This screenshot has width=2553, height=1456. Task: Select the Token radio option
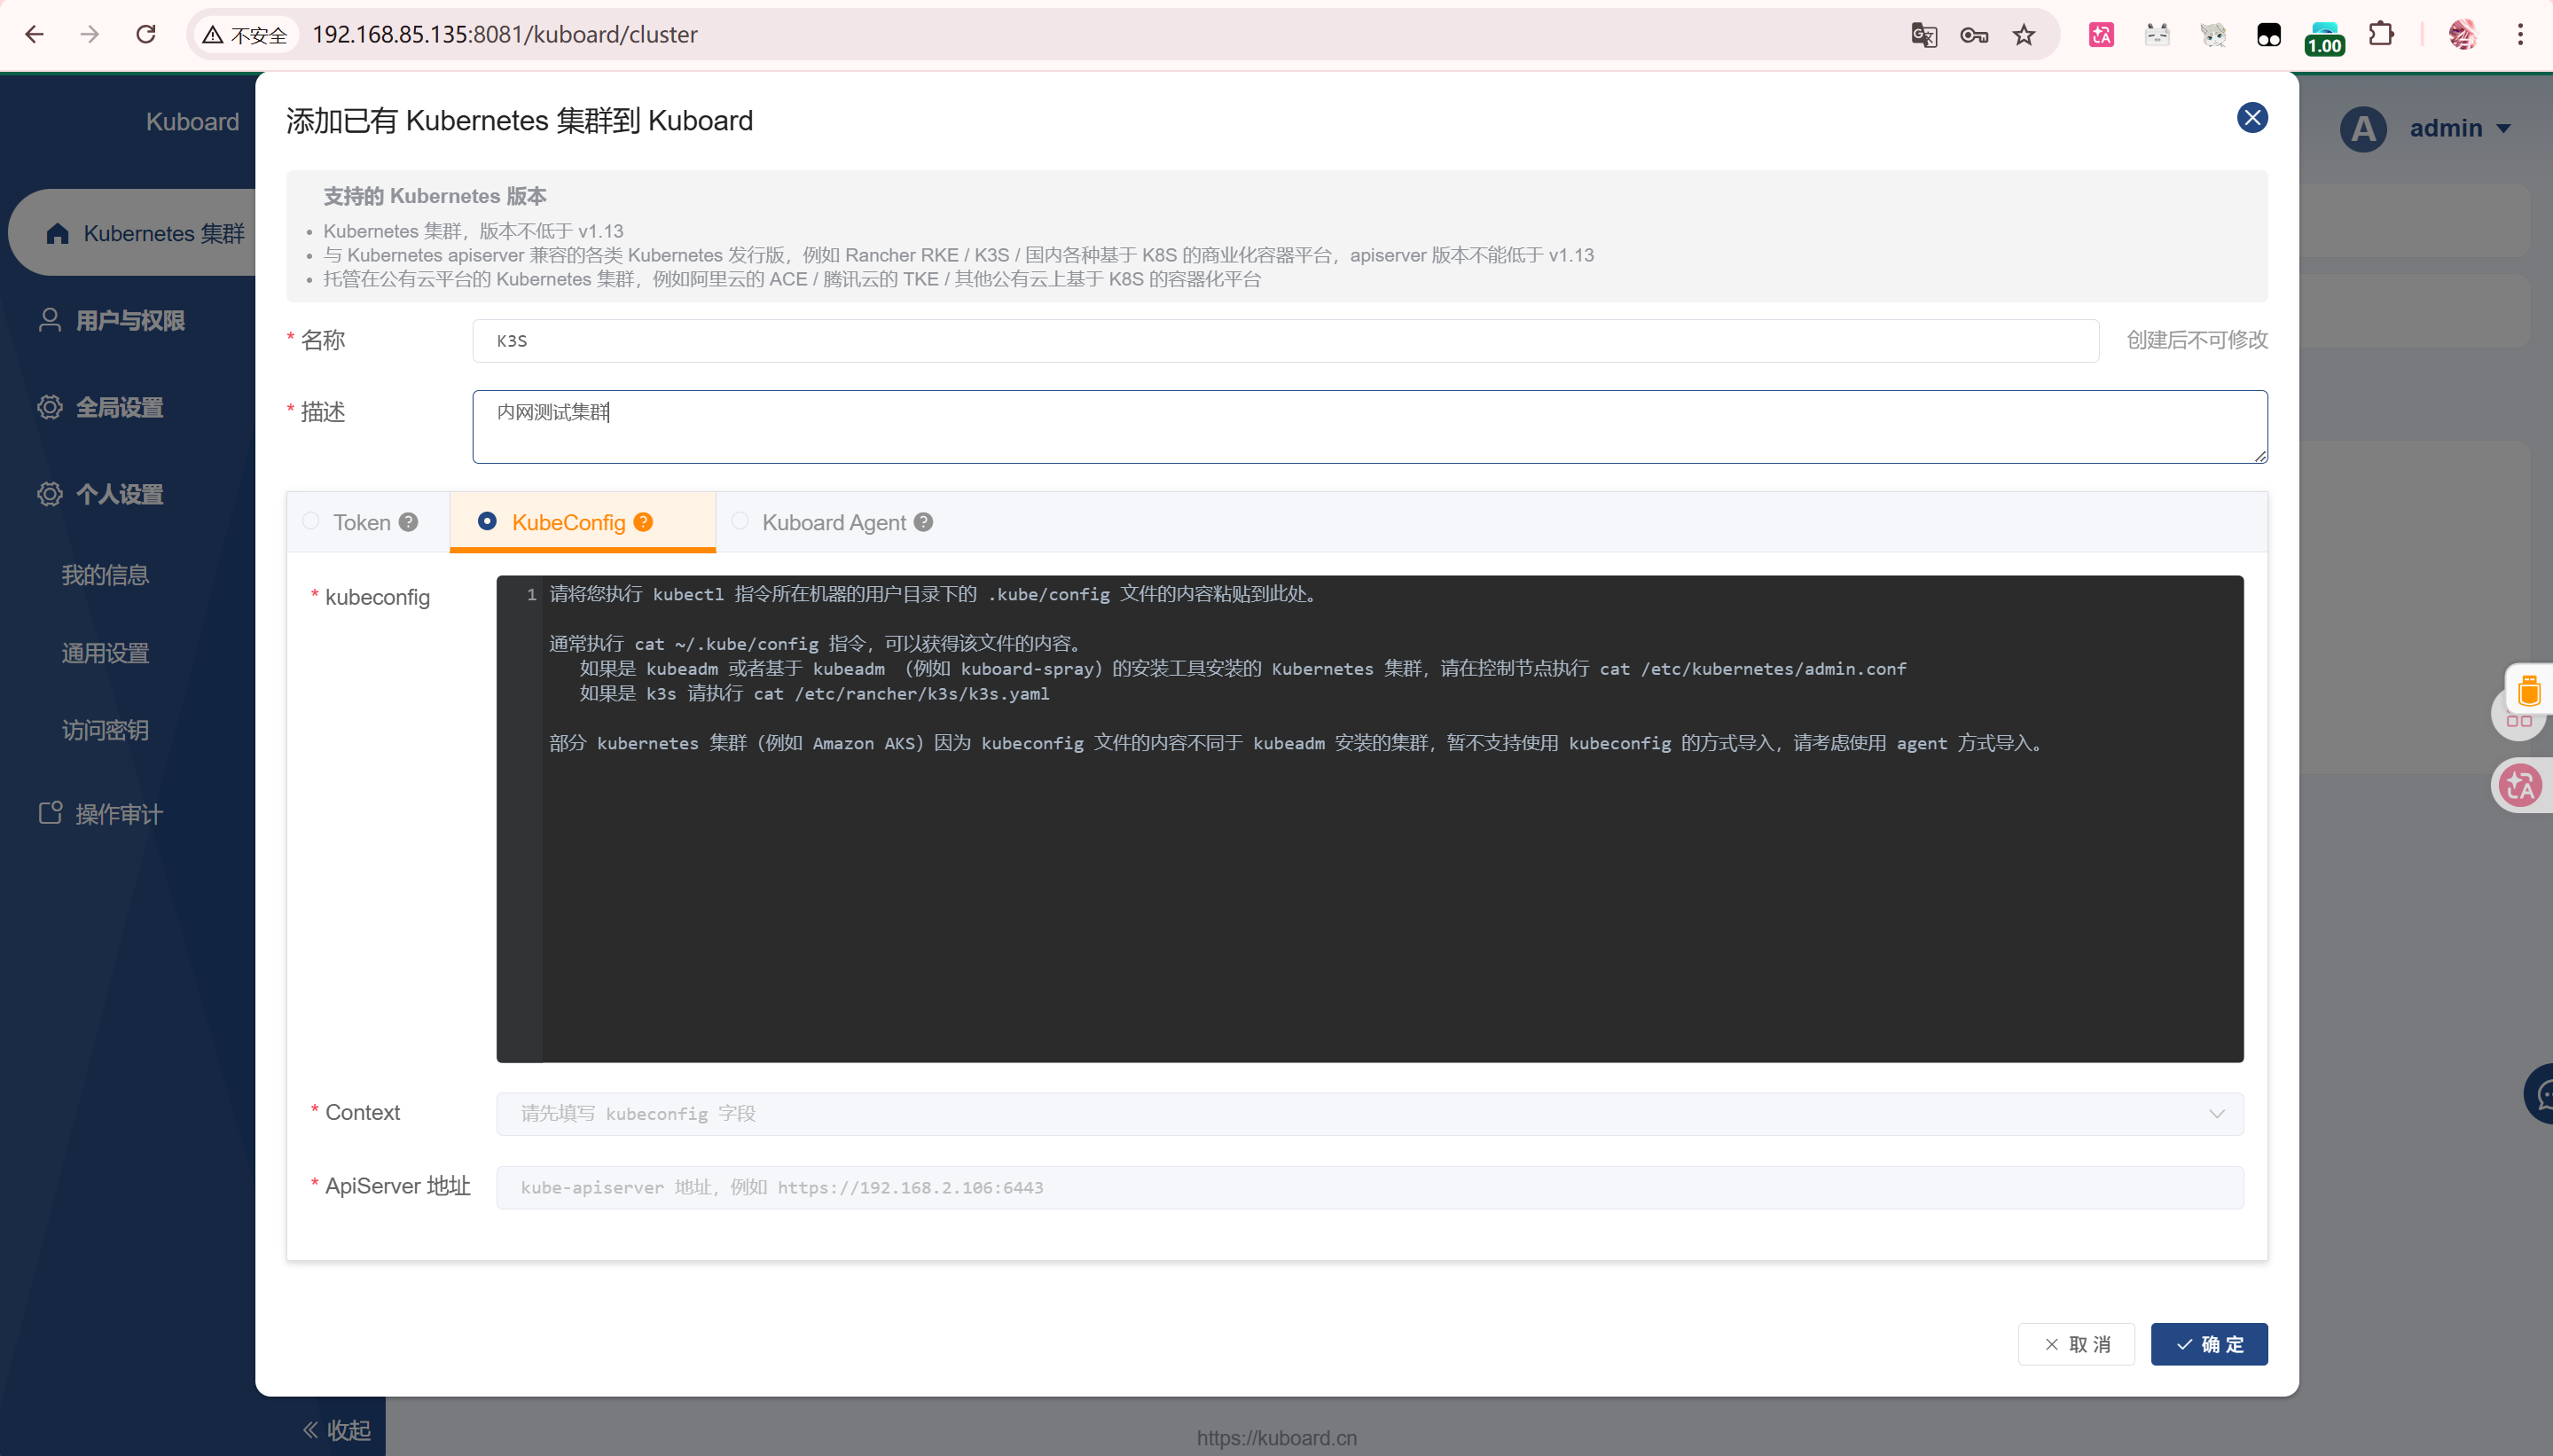click(x=311, y=521)
